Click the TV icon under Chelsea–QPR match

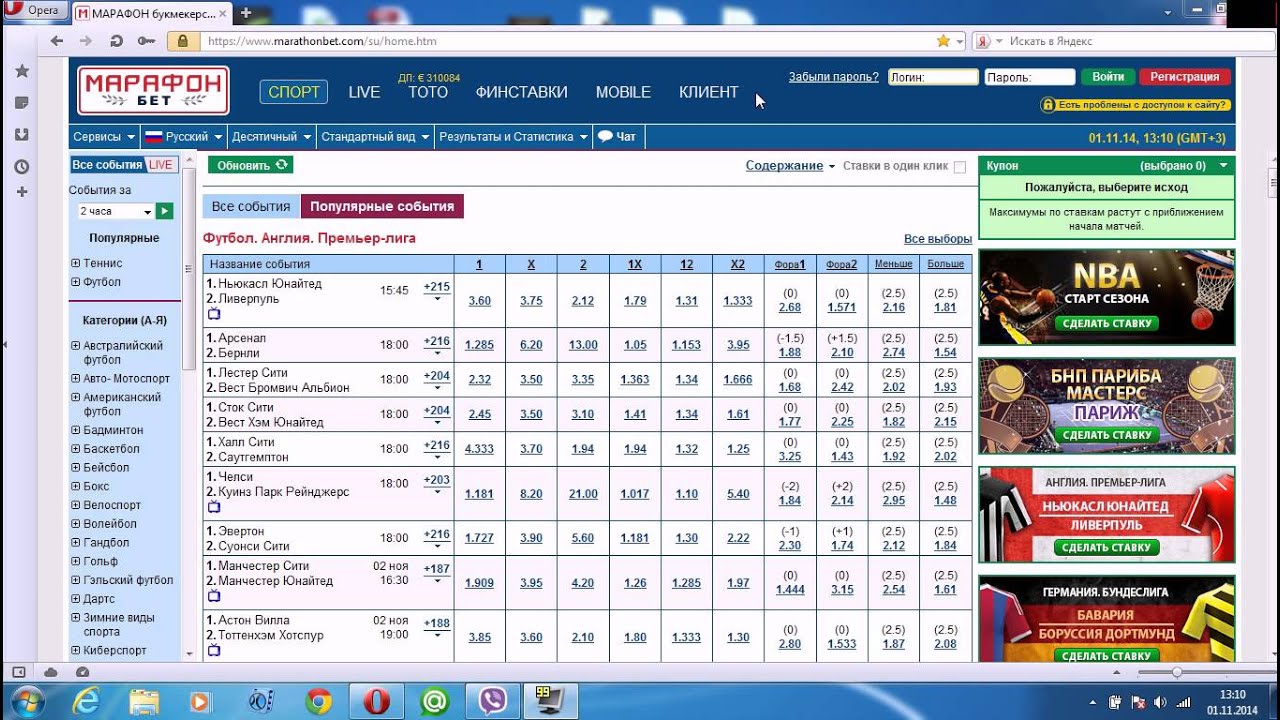point(214,507)
